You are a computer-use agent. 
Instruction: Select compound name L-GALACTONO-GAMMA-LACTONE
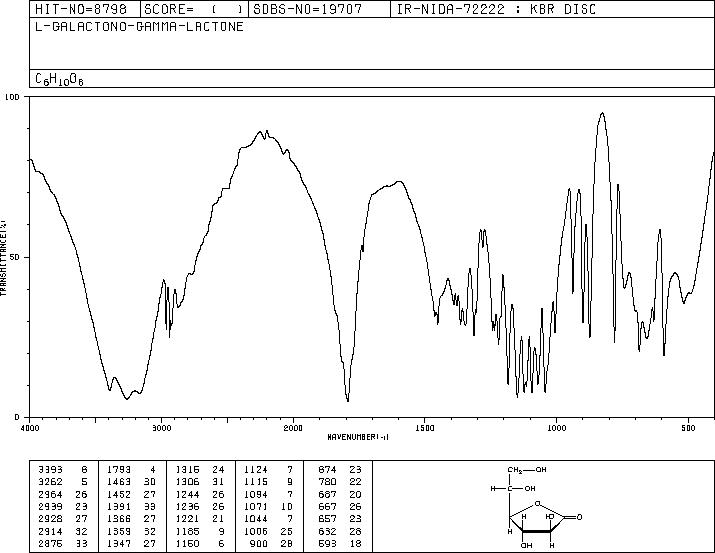pos(139,26)
